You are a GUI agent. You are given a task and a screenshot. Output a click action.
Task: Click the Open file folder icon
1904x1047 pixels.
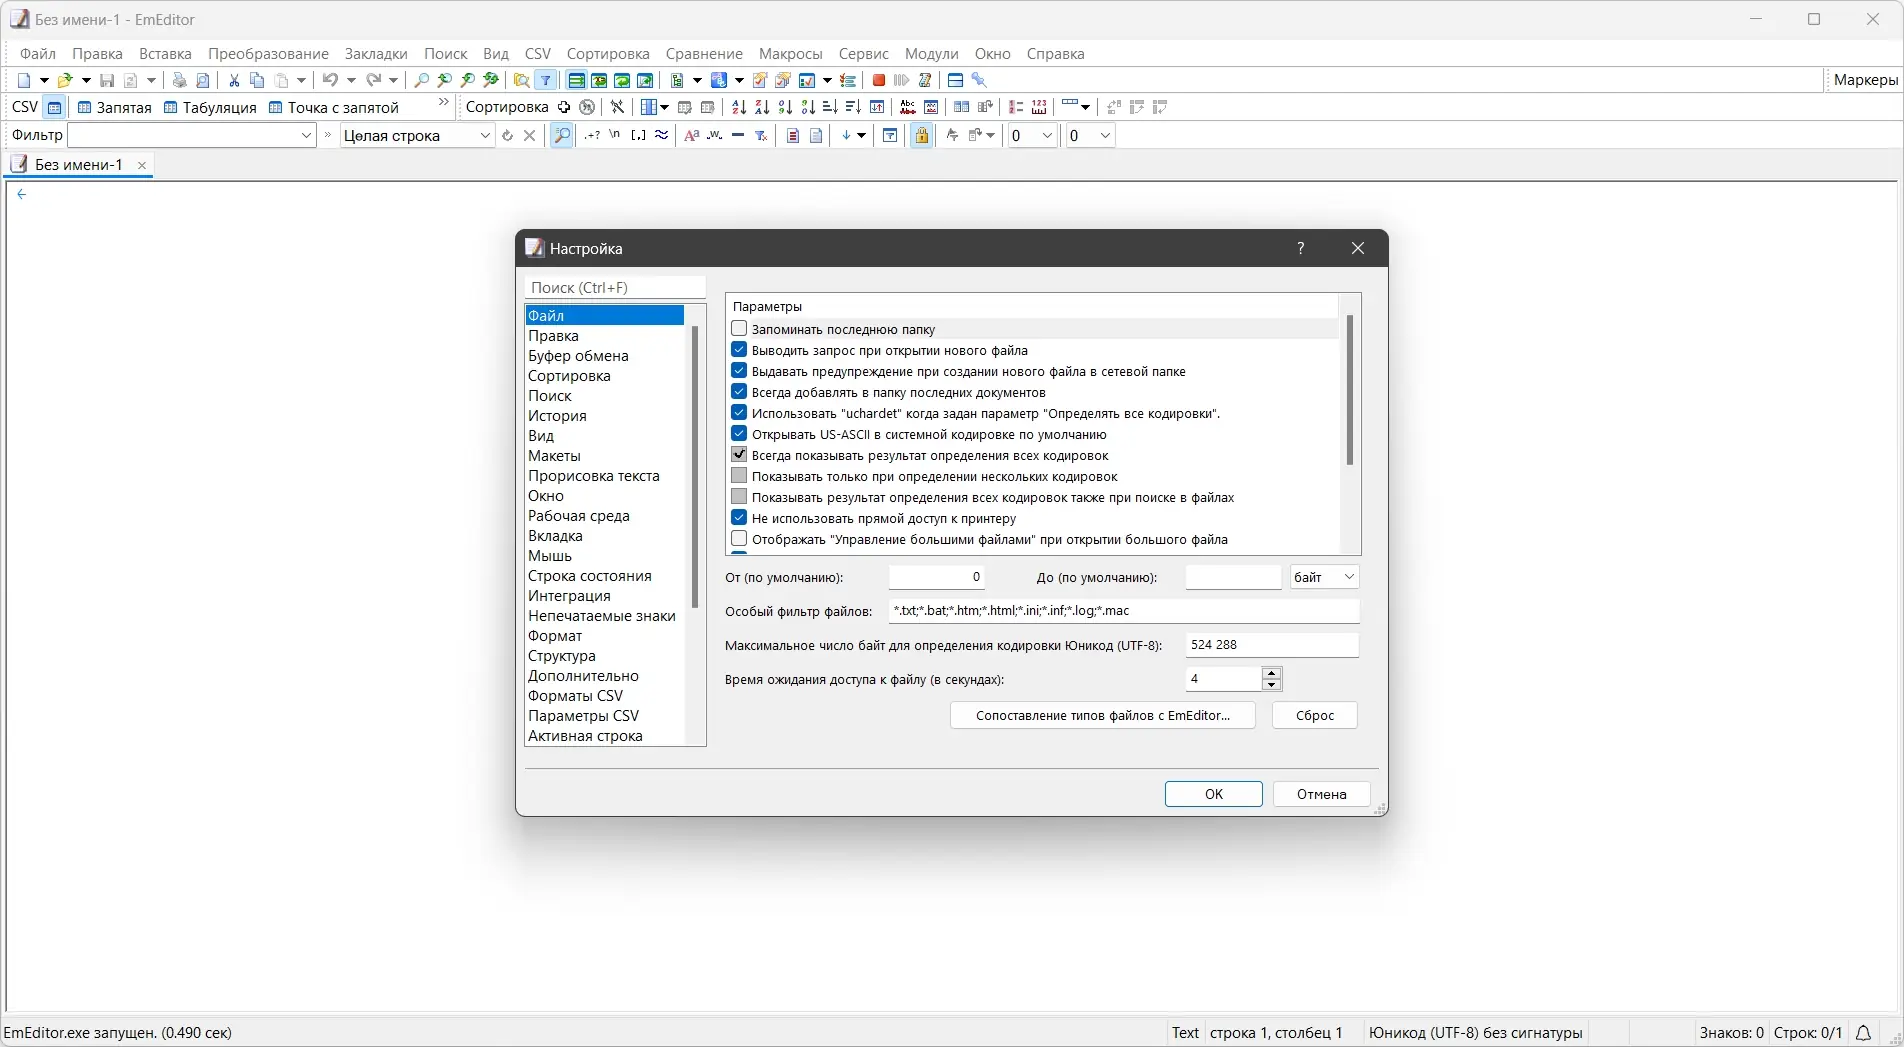click(65, 80)
